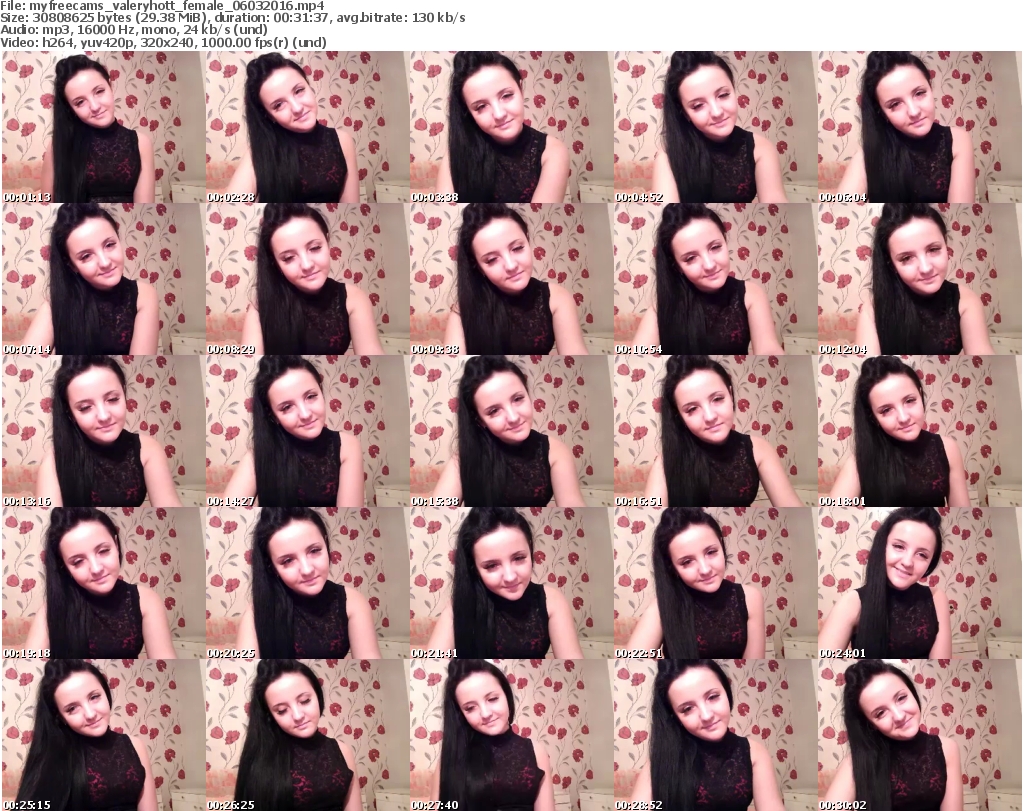Select the 00:07:14 thumbnail
The width and height of the screenshot is (1024, 811).
click(102, 280)
